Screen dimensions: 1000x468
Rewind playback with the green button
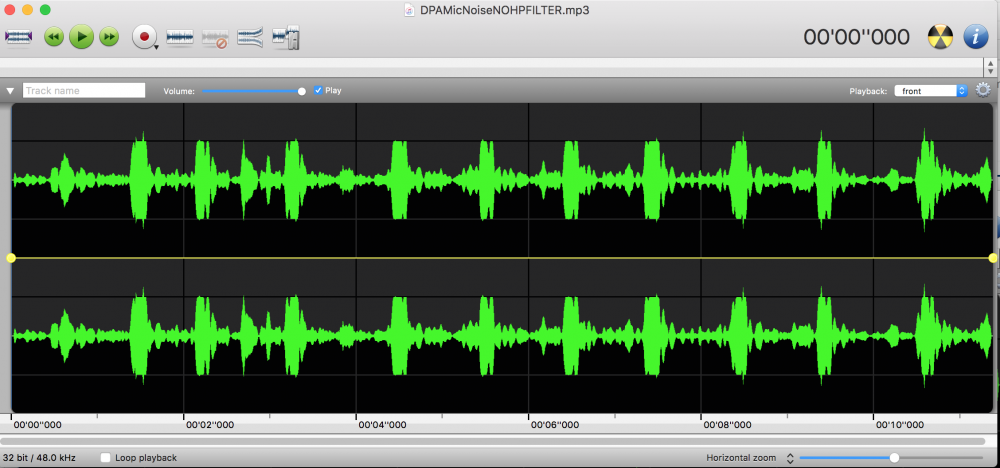54,37
